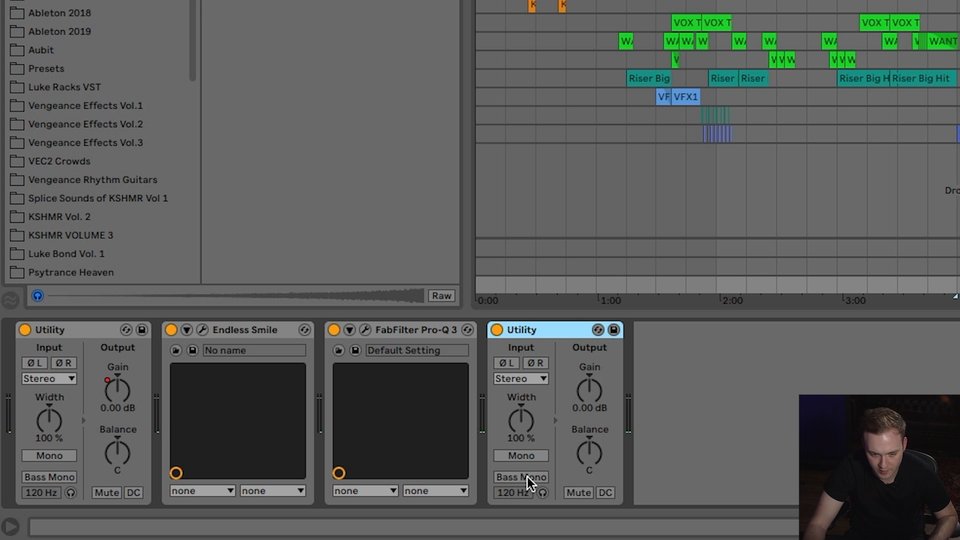The image size is (960, 540).
Task: Select Splice Sounds of KSHMR Vol 1
Action: (98, 198)
